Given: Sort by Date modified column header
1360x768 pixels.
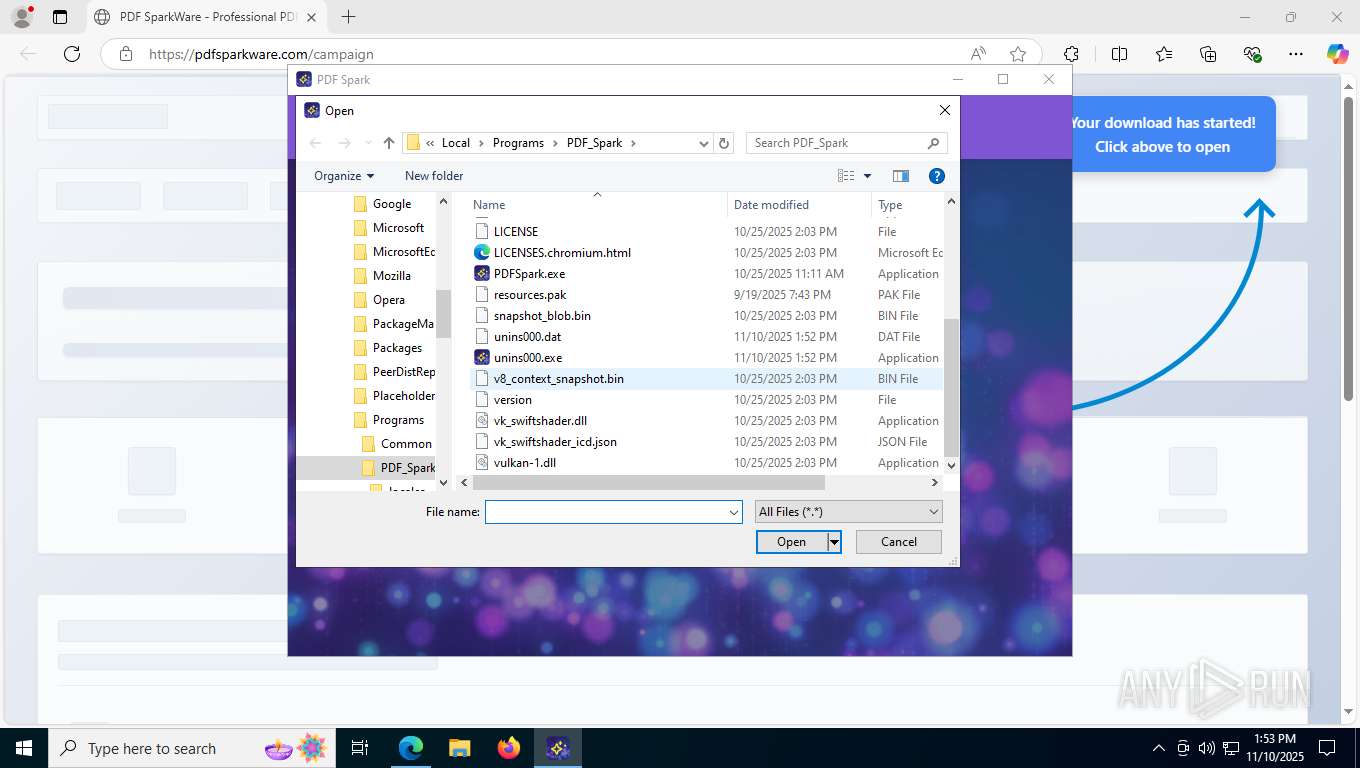Looking at the screenshot, I should click(x=771, y=205).
